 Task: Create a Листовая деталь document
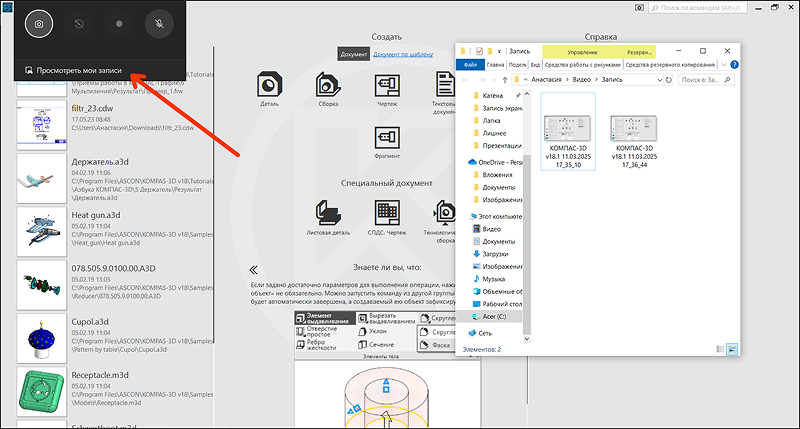pyautogui.click(x=328, y=217)
